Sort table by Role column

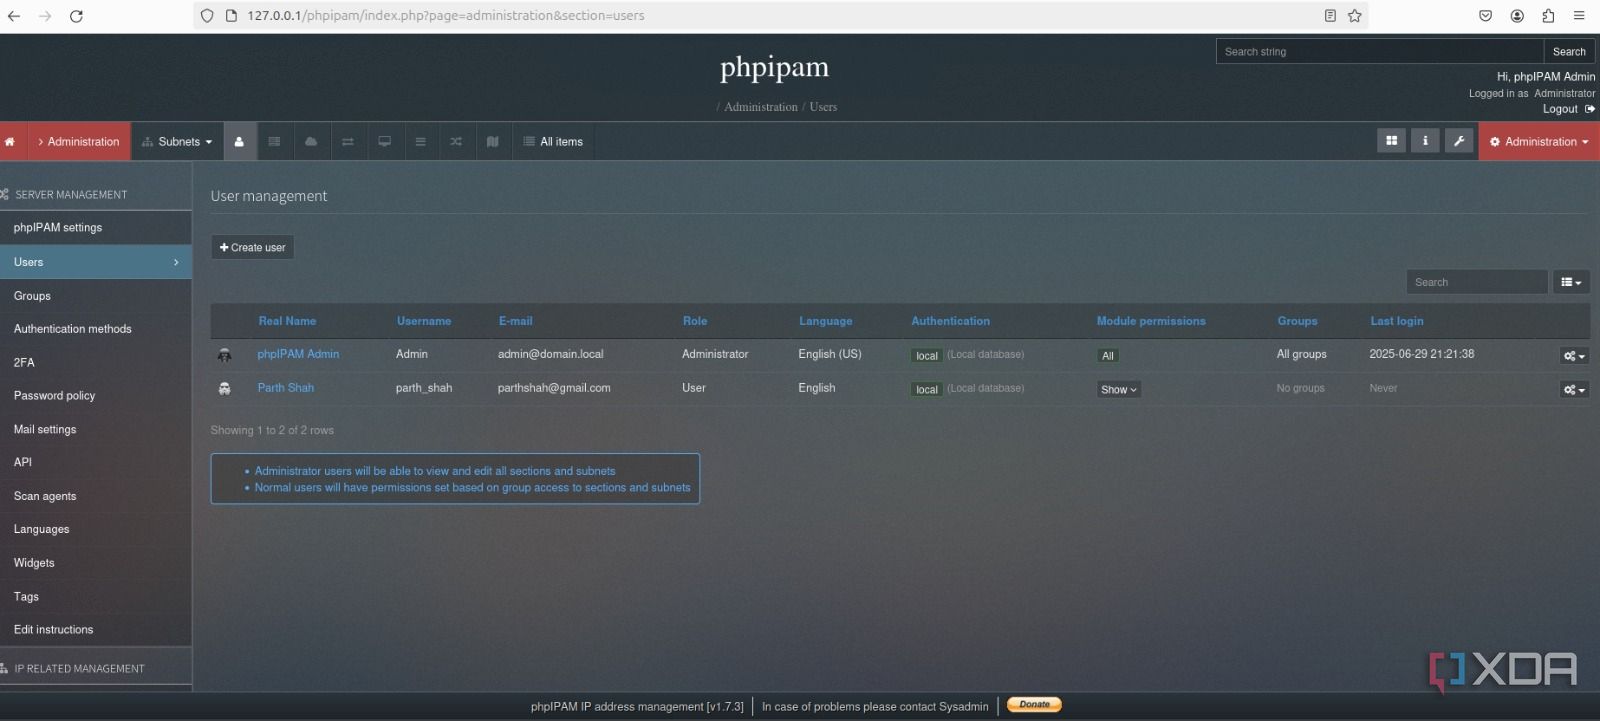(695, 321)
